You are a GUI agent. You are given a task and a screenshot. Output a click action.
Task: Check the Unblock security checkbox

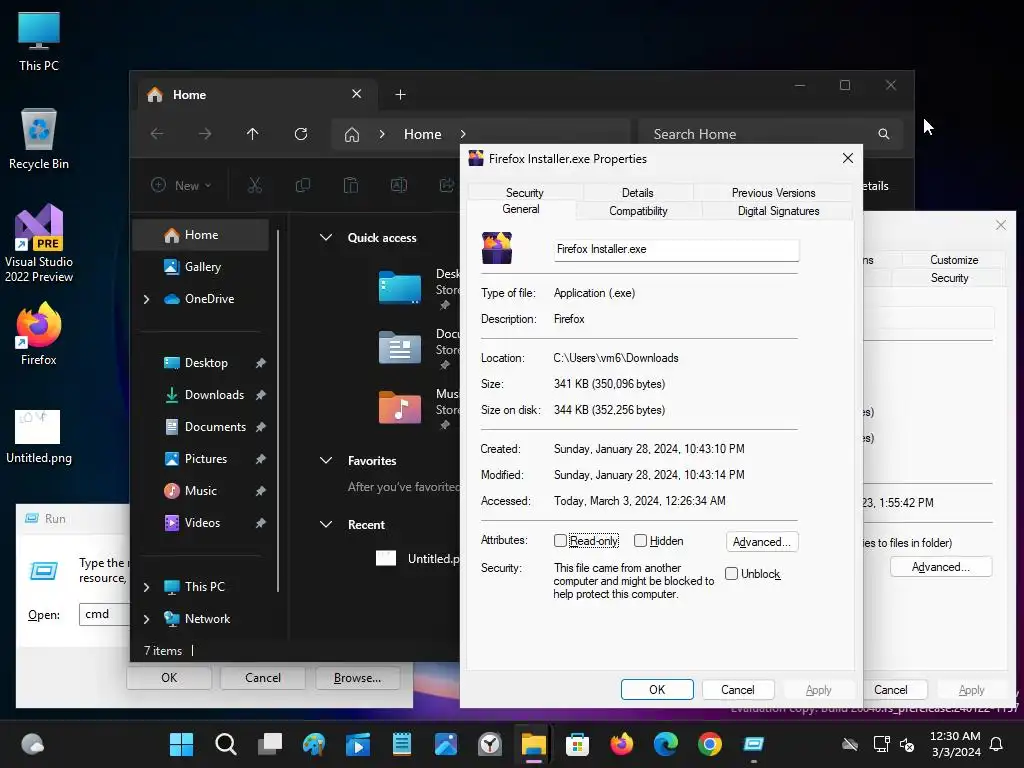click(x=731, y=573)
